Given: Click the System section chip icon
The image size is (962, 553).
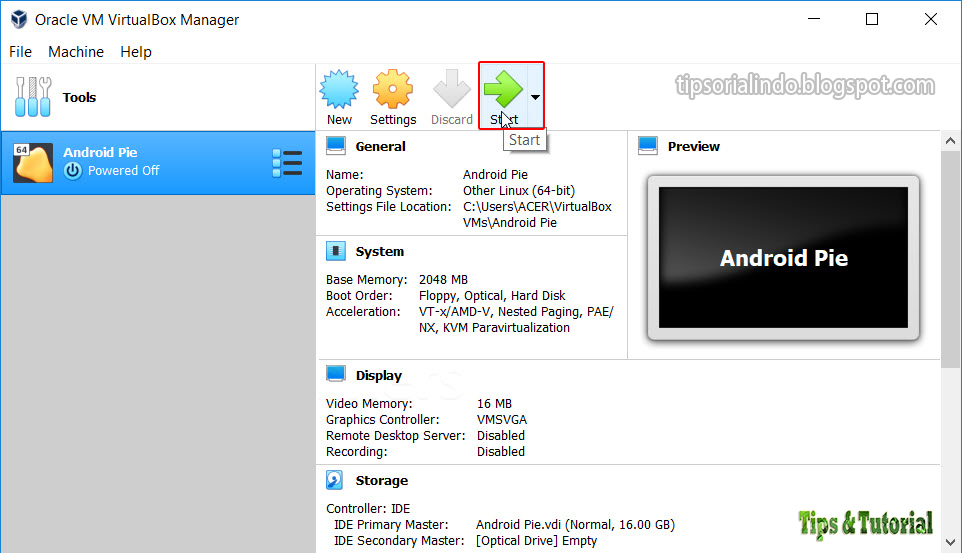Looking at the screenshot, I should tap(336, 250).
